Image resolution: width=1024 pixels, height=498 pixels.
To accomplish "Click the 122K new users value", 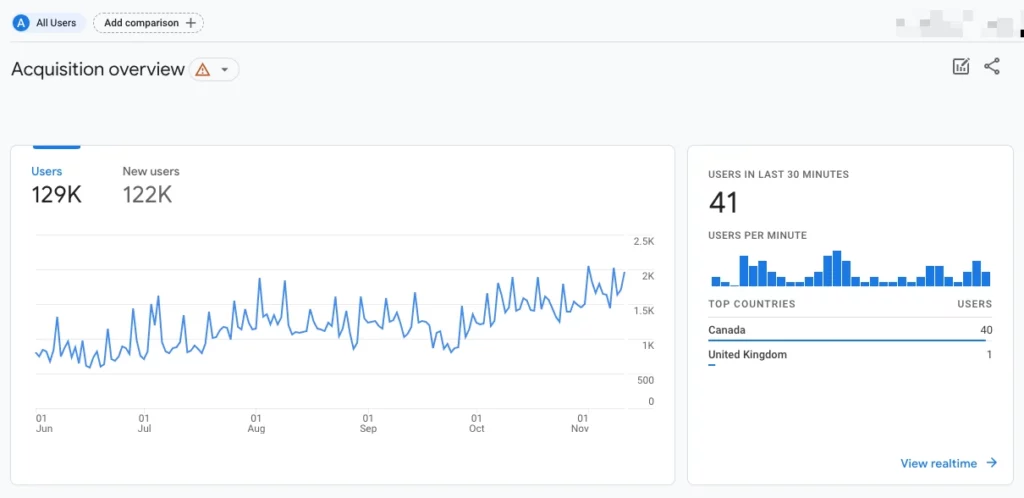I will 148,195.
